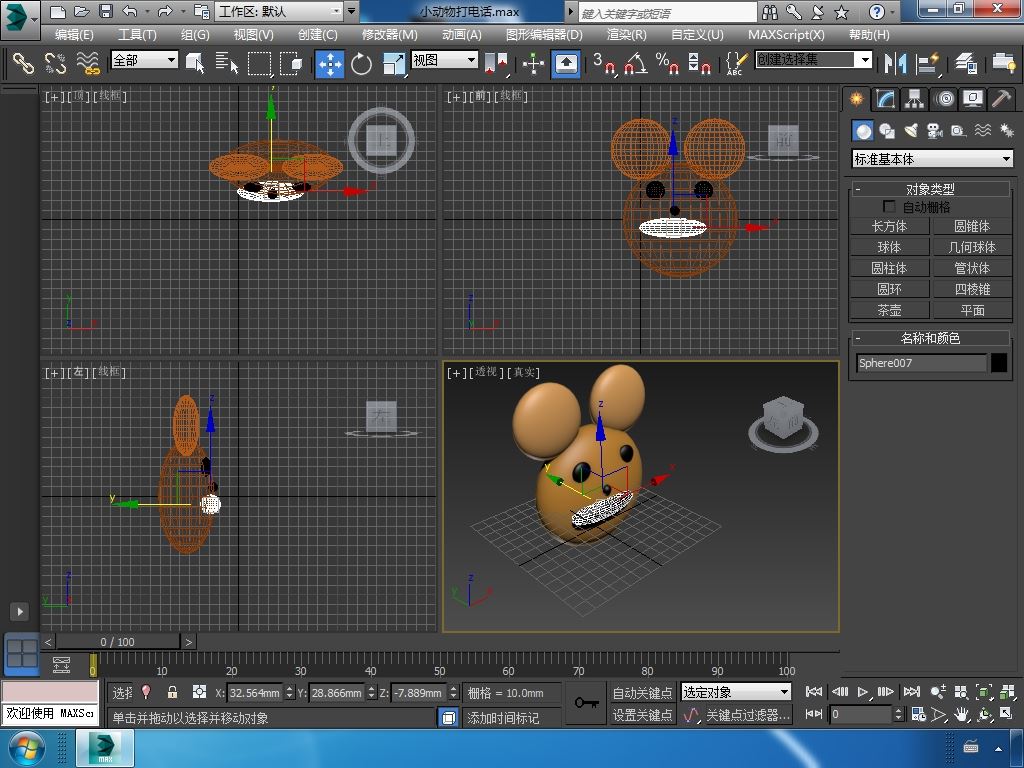The height and width of the screenshot is (768, 1024).
Task: Click the 平面 plane button
Action: pyautogui.click(x=972, y=310)
